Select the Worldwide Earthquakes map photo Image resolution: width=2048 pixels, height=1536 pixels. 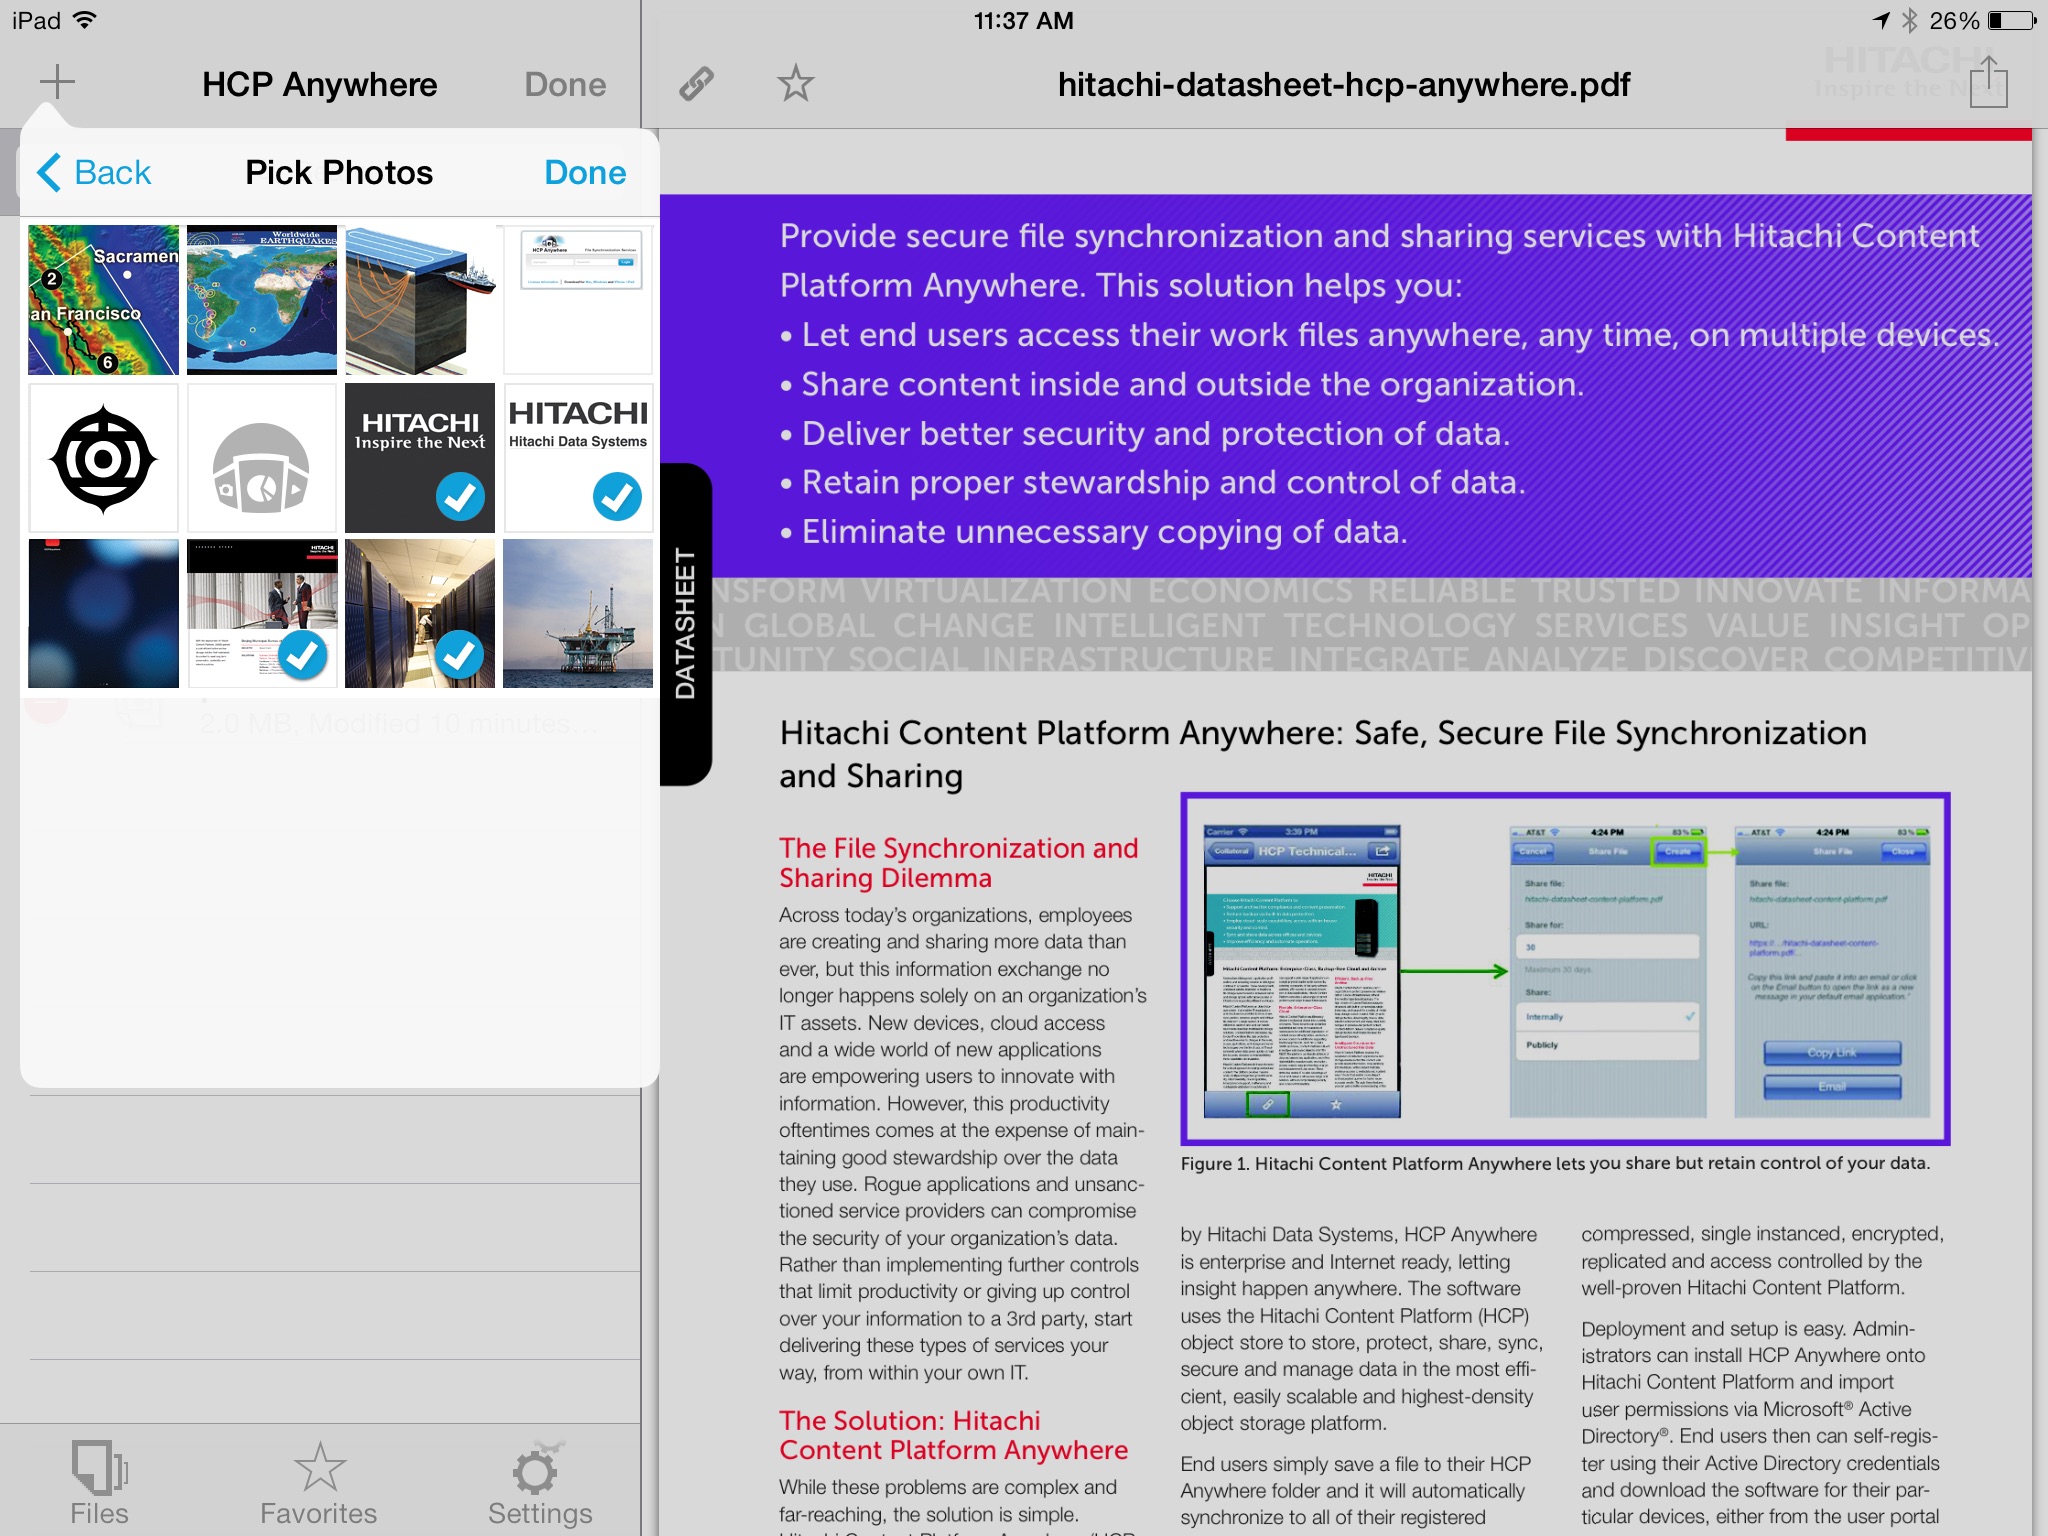coord(262,300)
